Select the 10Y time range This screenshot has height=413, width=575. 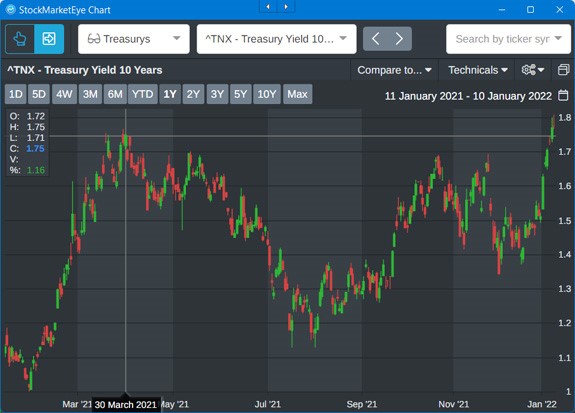(x=267, y=94)
